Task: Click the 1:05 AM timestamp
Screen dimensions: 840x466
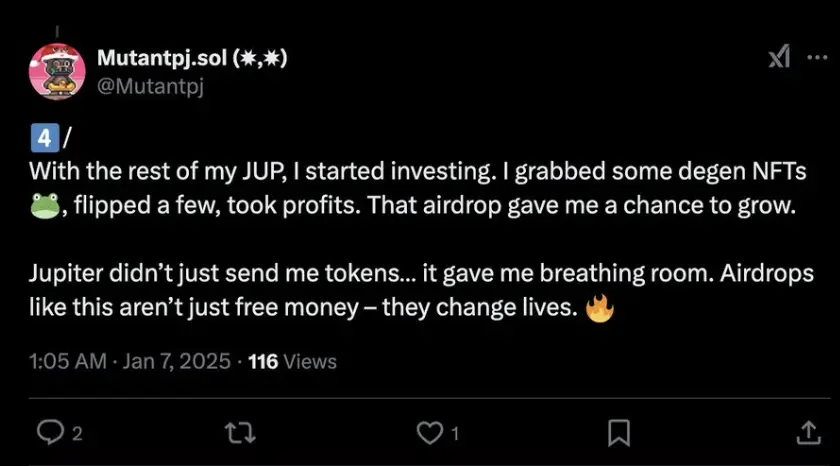Action: coord(67,361)
